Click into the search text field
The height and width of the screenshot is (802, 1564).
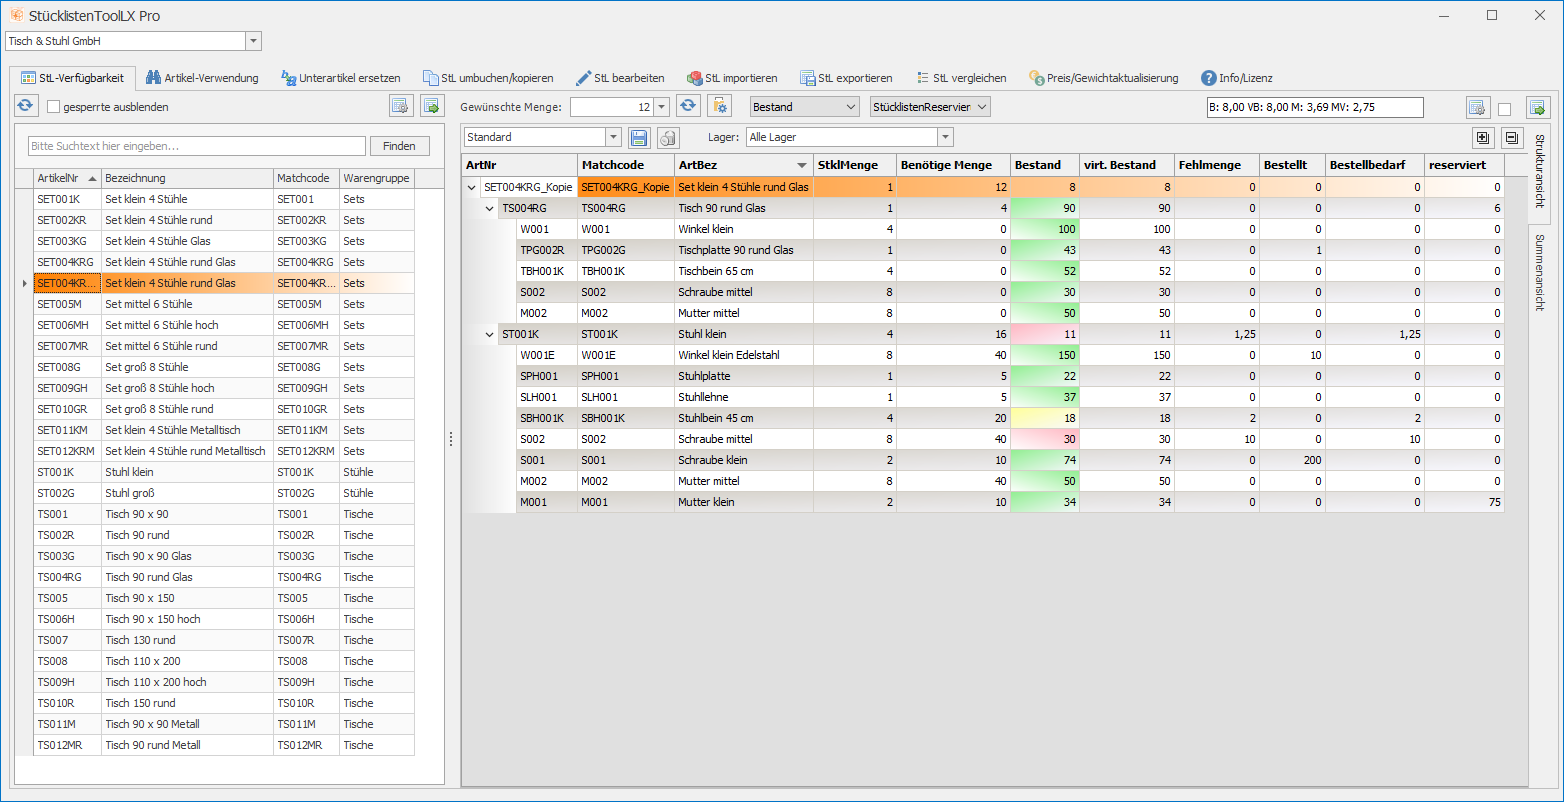tap(197, 146)
